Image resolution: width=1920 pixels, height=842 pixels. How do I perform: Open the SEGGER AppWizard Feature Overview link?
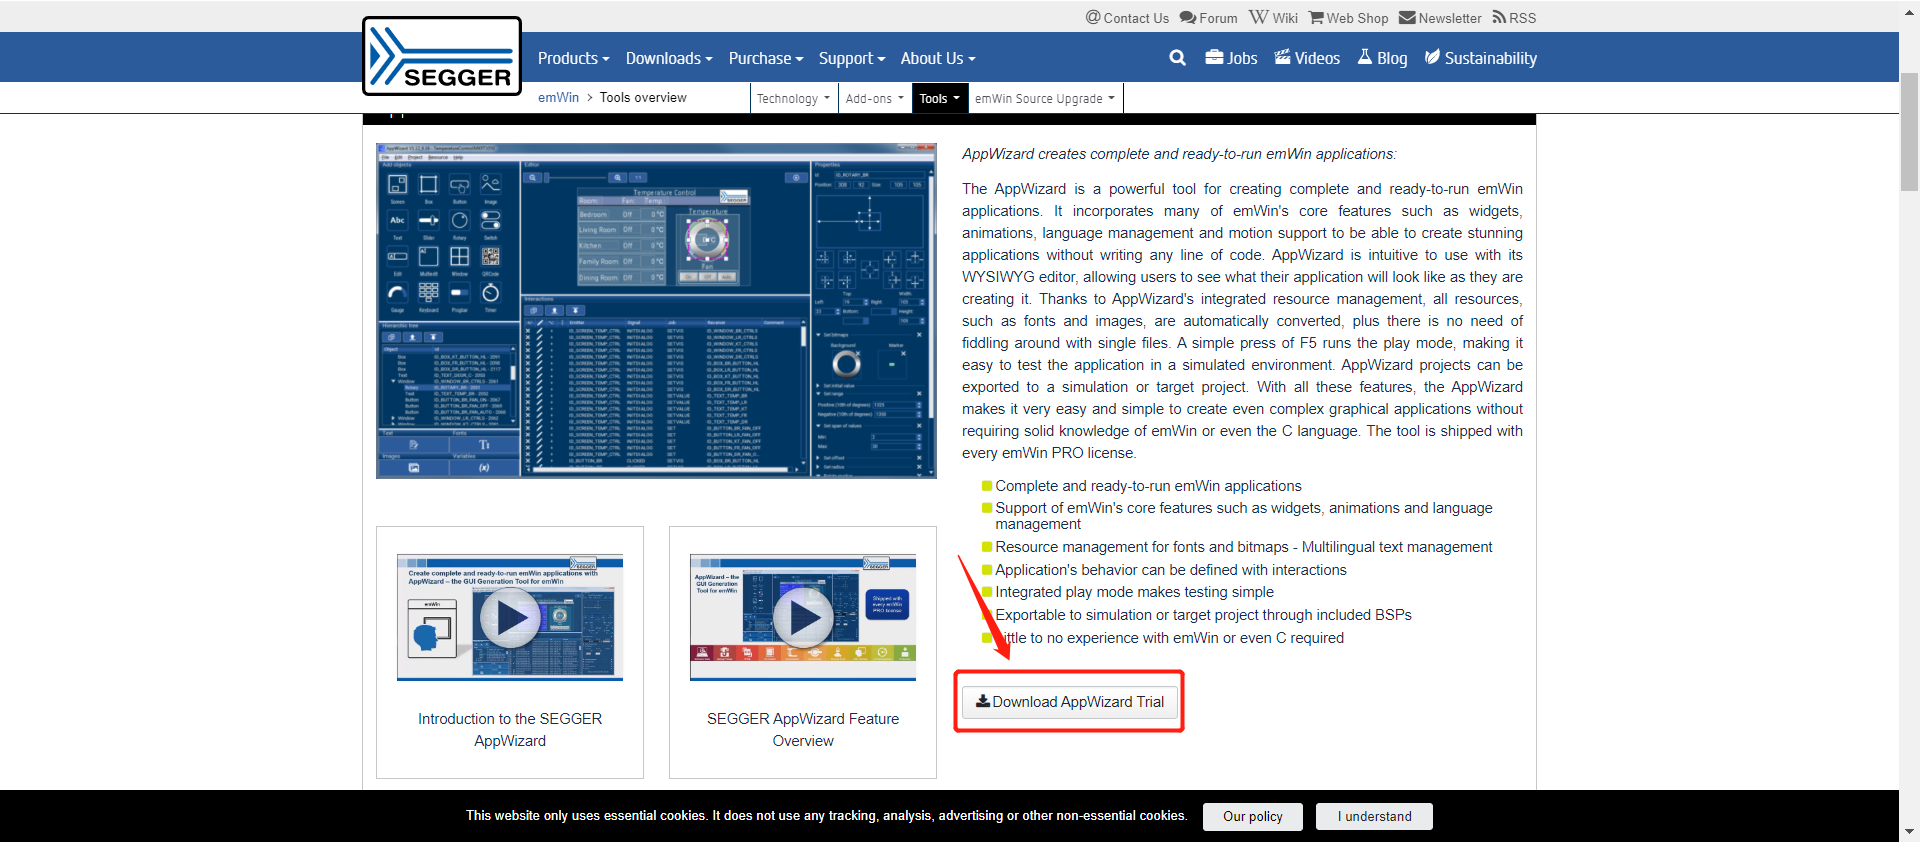pos(803,730)
